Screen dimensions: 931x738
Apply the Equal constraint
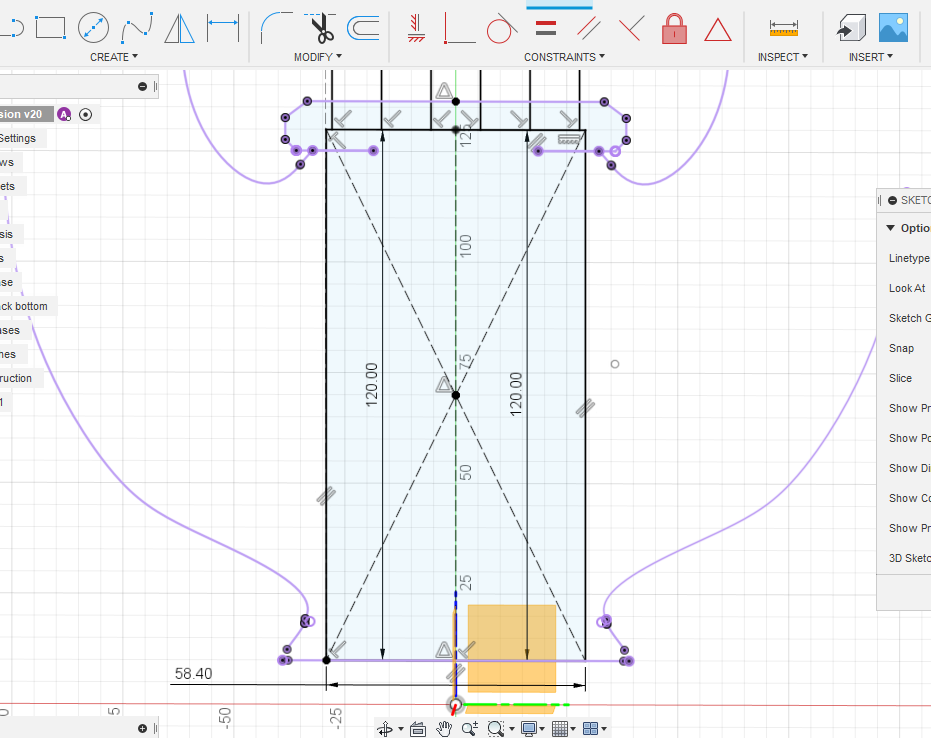(546, 28)
